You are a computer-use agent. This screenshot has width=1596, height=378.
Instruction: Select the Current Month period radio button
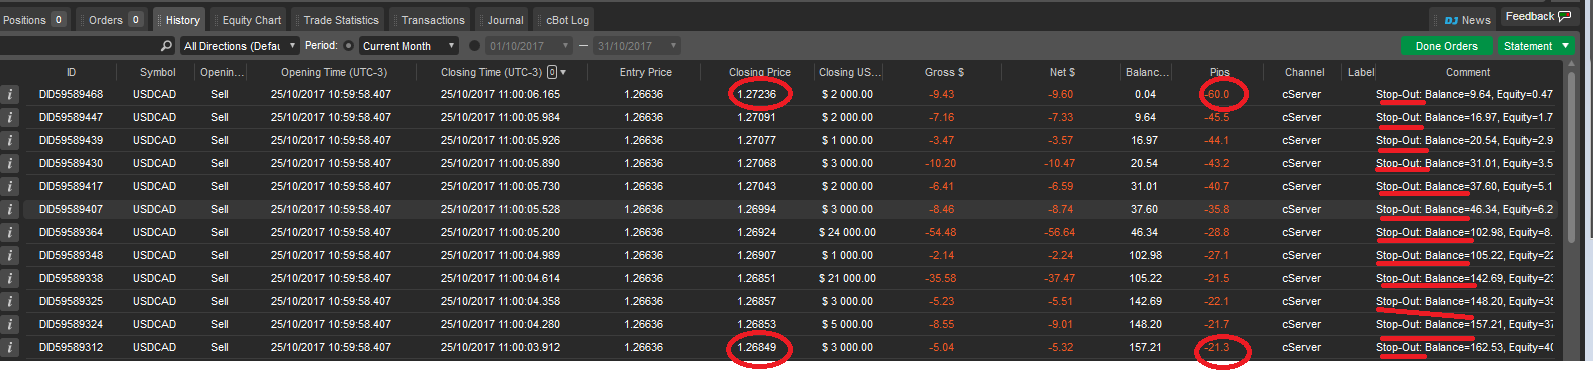pyautogui.click(x=349, y=46)
